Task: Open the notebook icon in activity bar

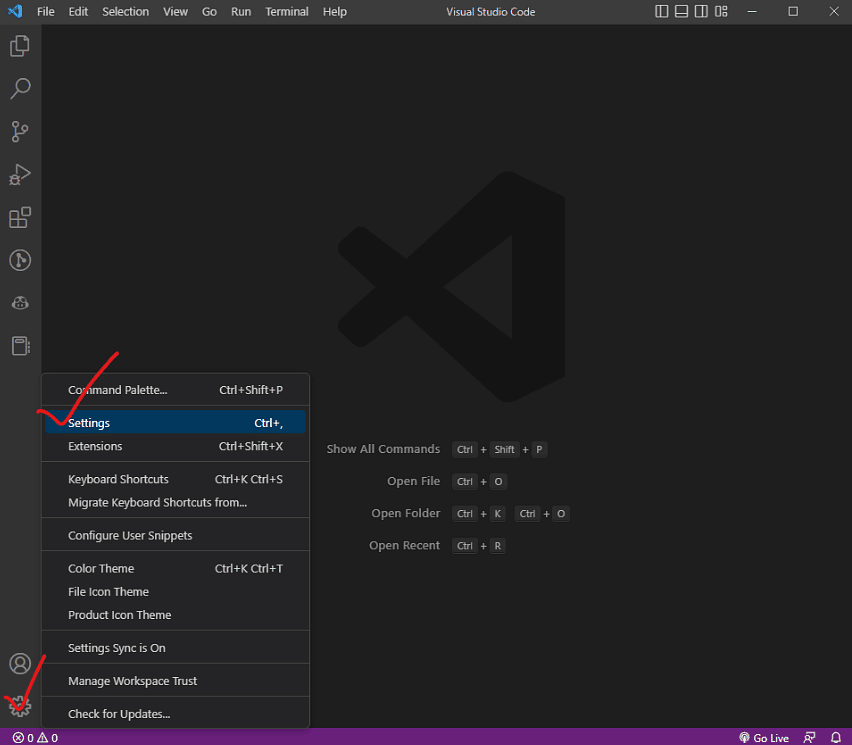Action: click(20, 346)
